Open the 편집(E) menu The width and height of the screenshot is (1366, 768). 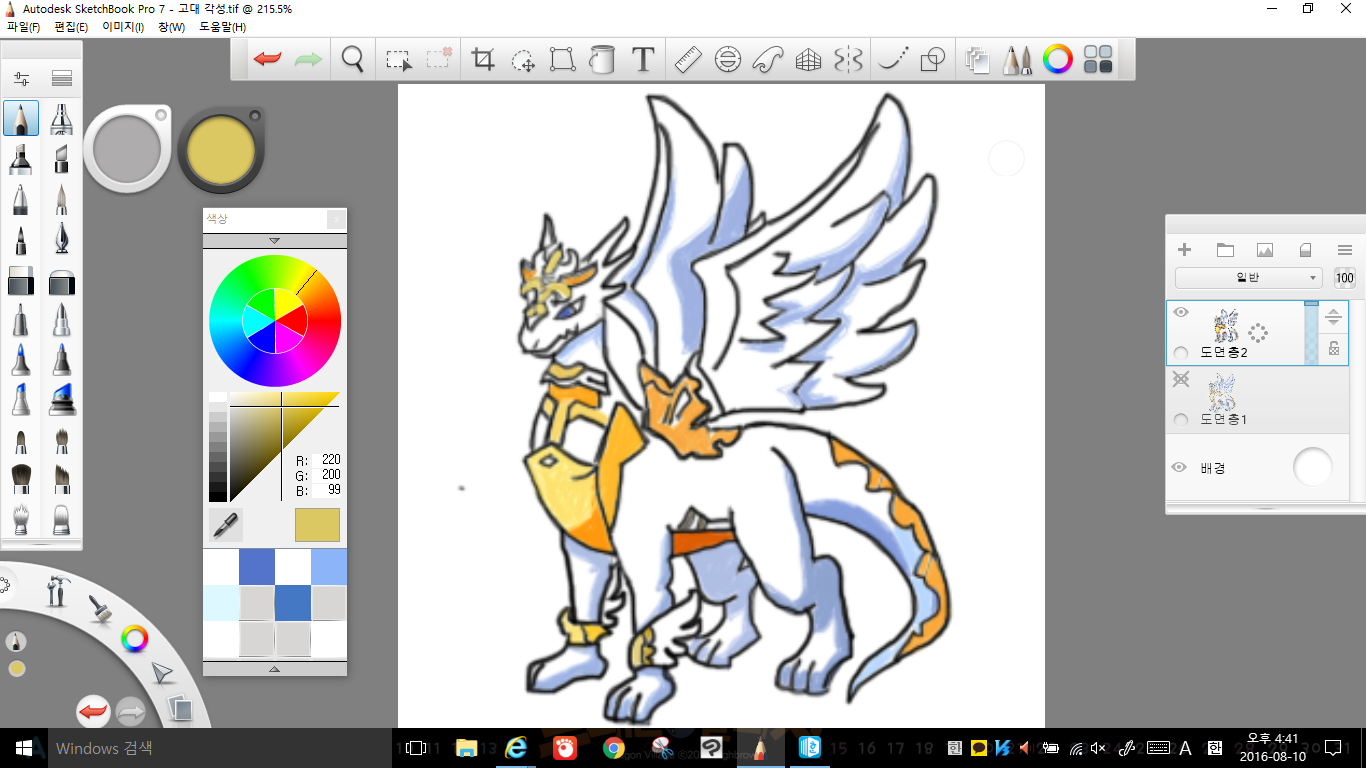point(71,27)
